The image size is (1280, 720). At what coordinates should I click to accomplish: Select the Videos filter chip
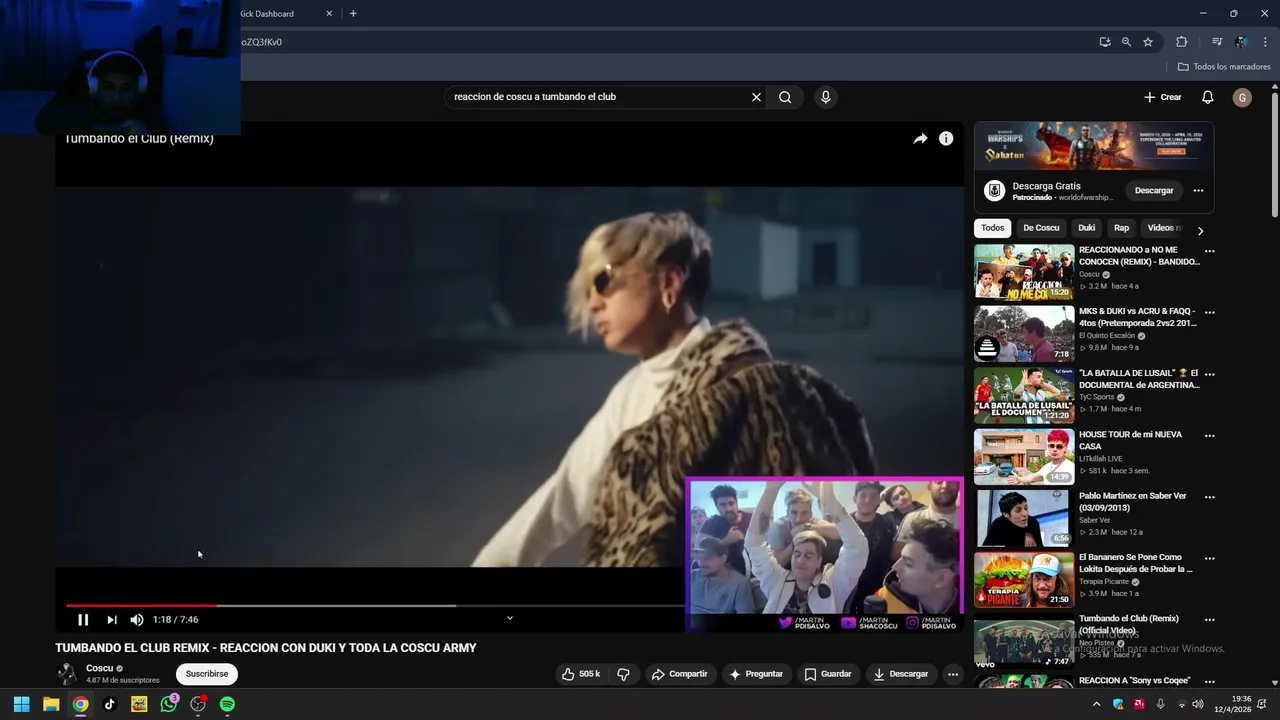(1165, 228)
